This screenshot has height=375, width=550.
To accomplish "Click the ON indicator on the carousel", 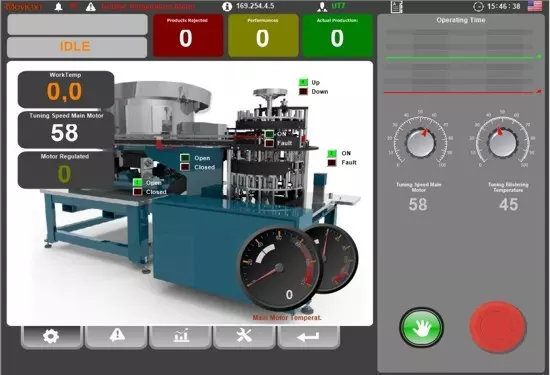I will pos(269,134).
